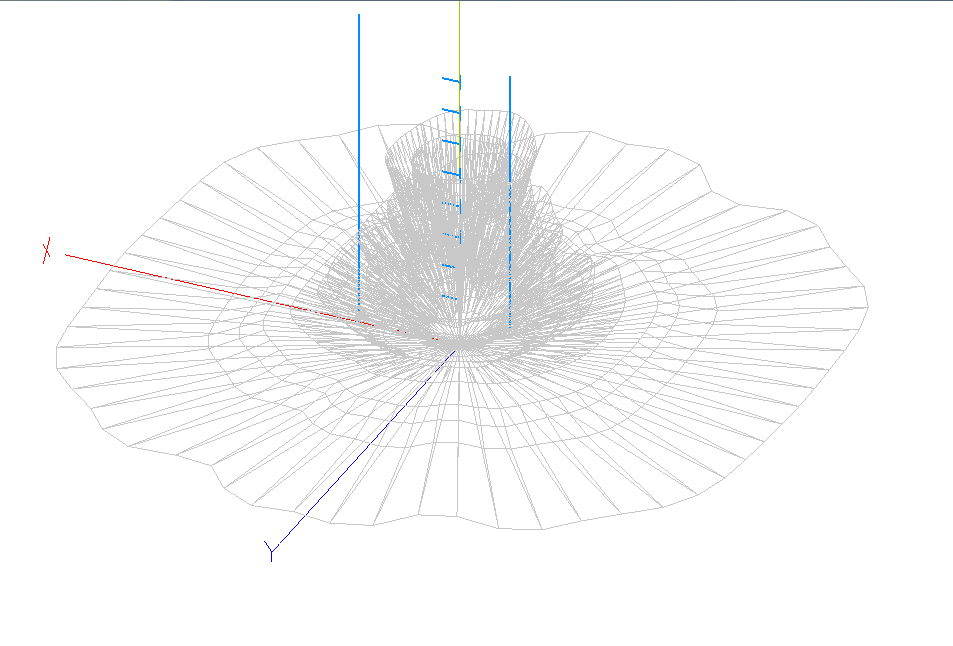
Task: Click the end of the X axis near its label
Action: click(68, 255)
